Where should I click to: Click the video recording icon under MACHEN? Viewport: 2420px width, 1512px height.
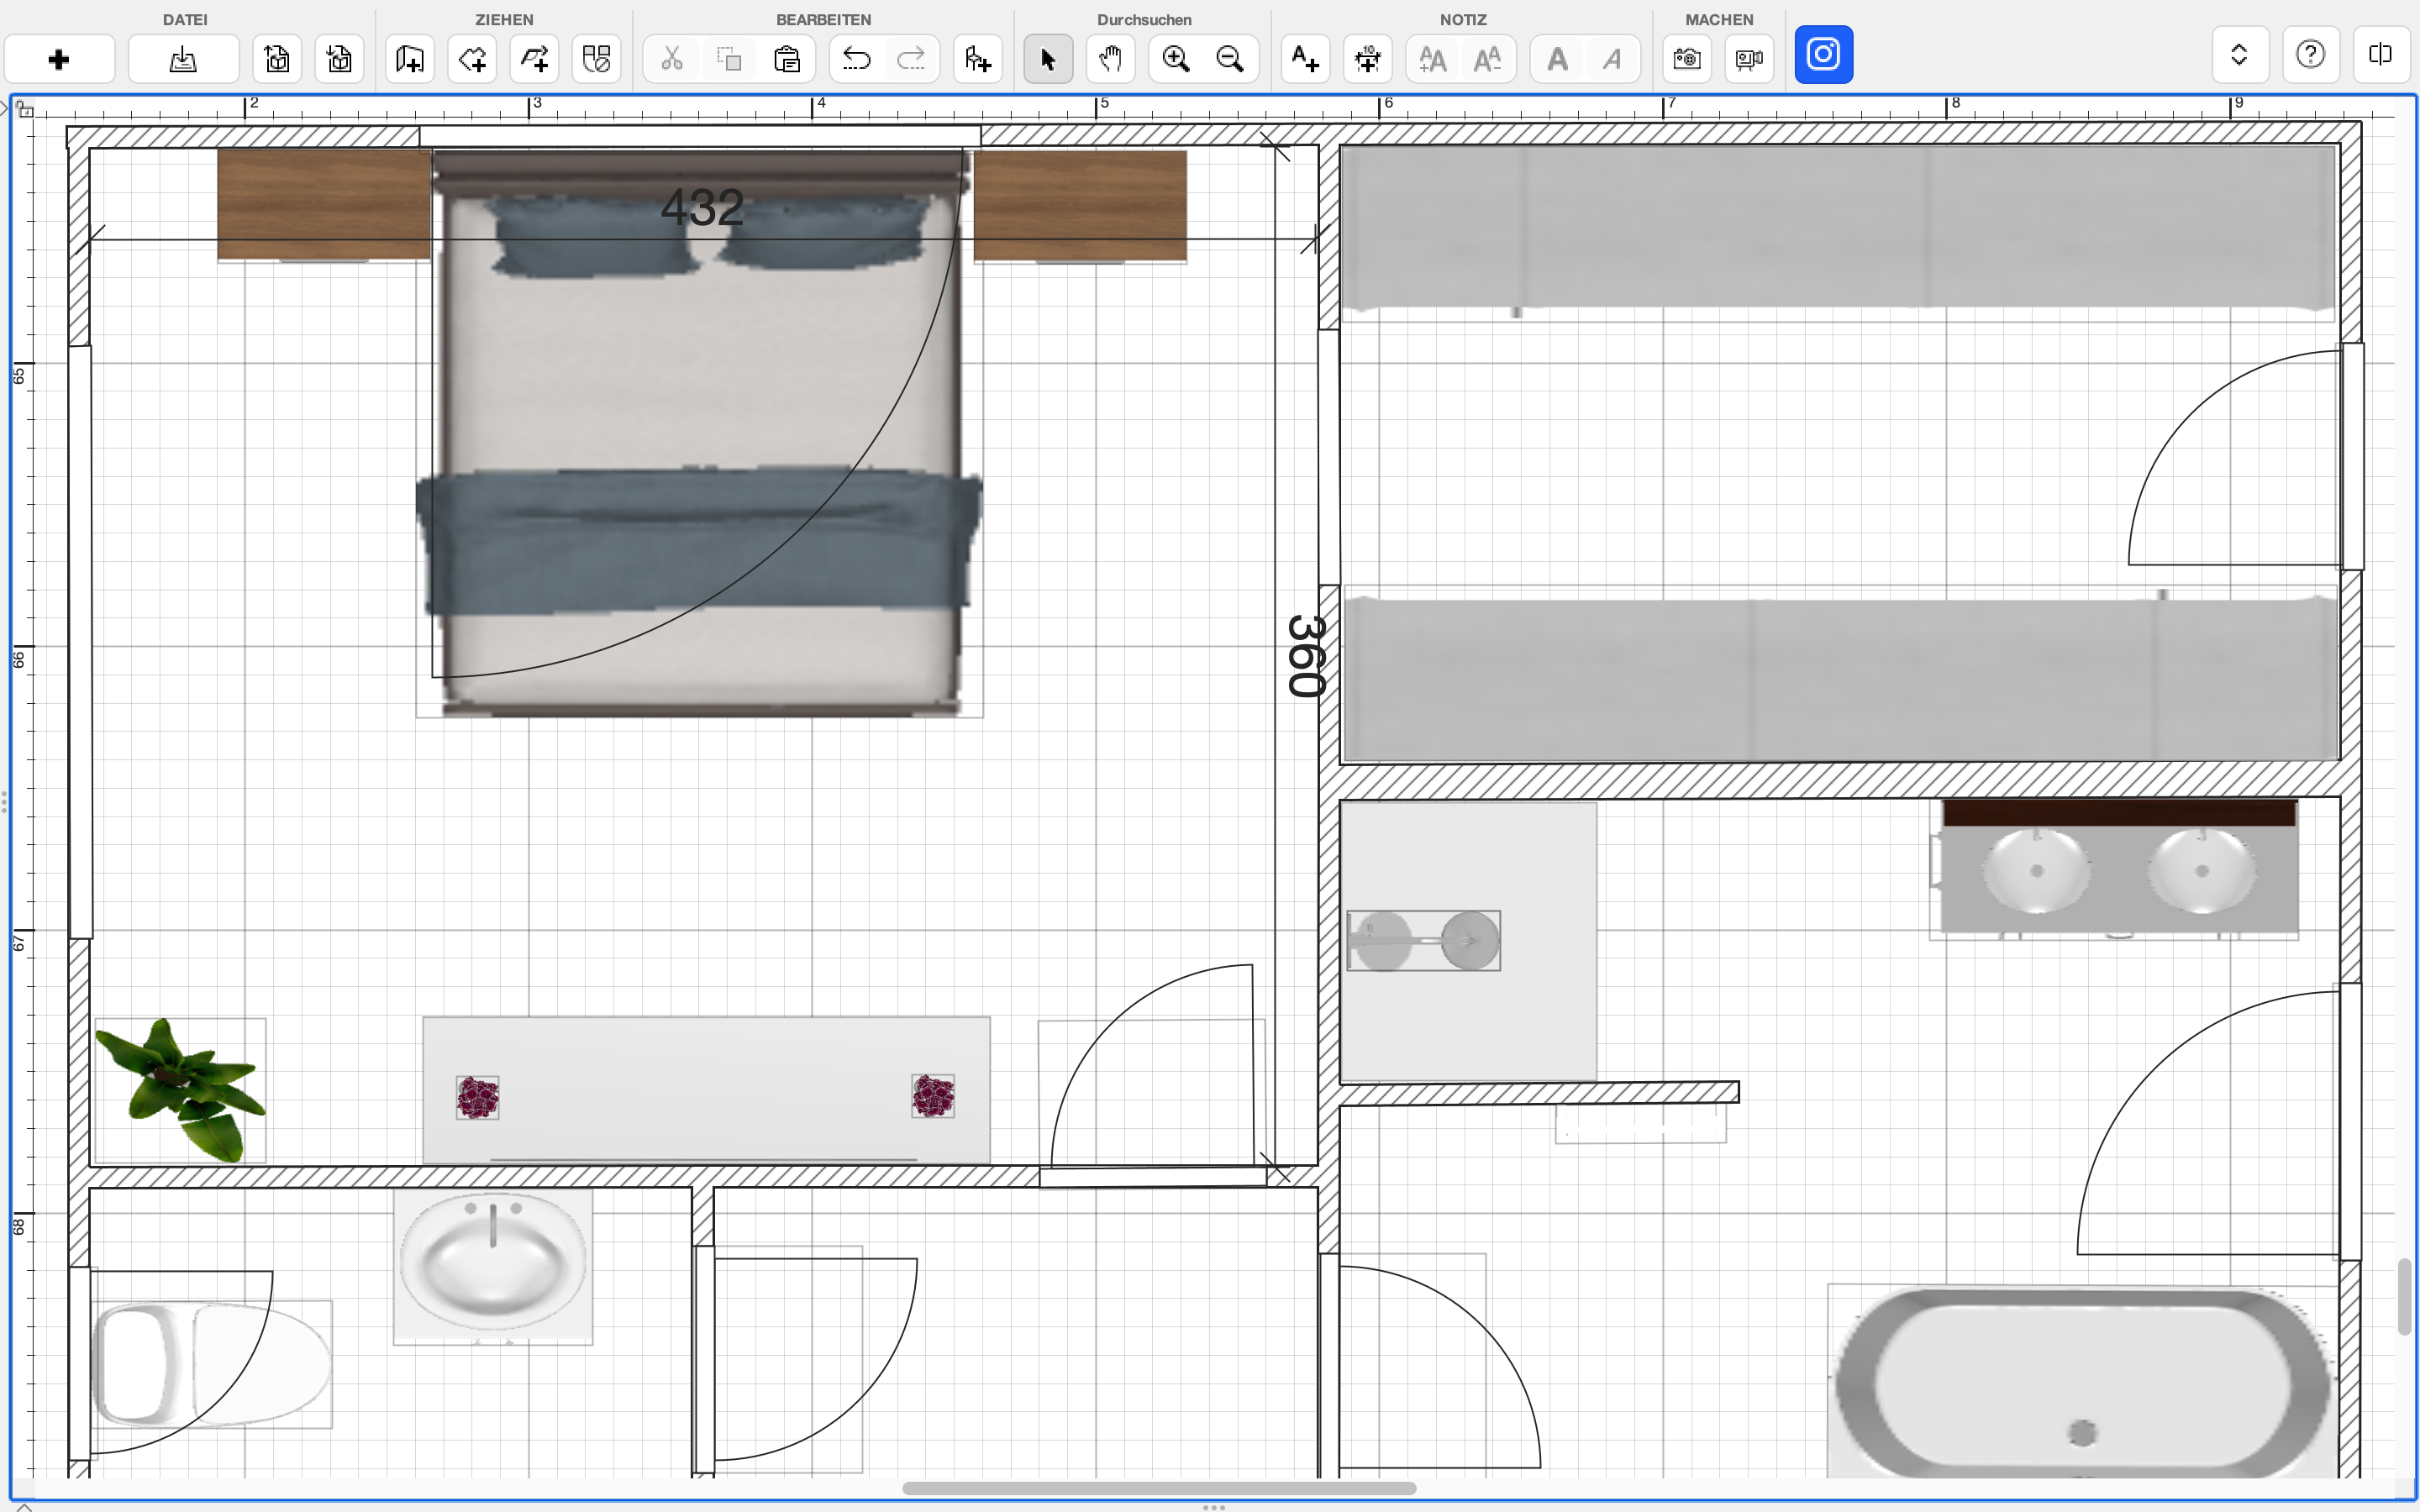pos(1749,60)
